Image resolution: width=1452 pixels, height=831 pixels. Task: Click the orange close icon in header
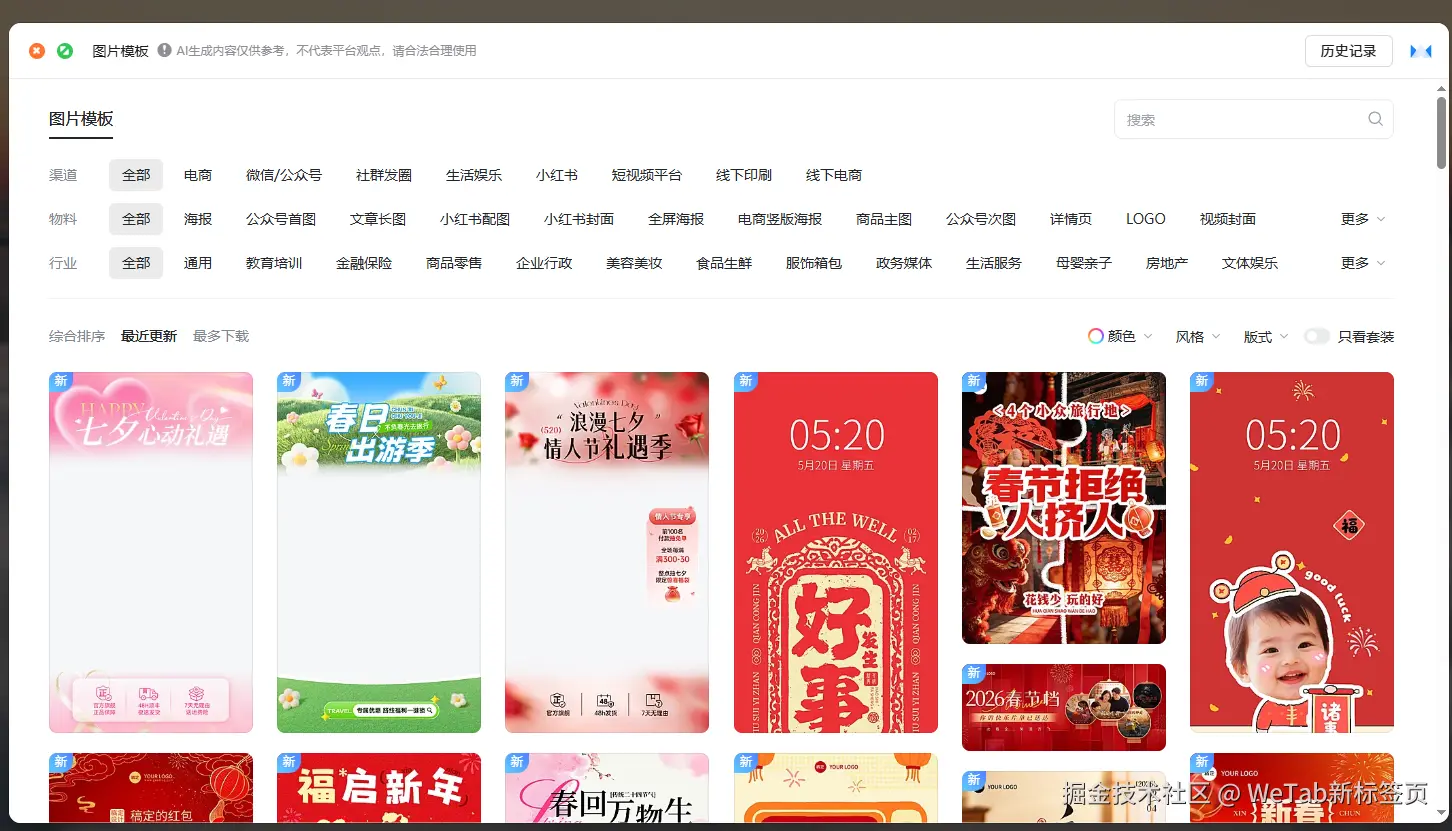(x=37, y=51)
